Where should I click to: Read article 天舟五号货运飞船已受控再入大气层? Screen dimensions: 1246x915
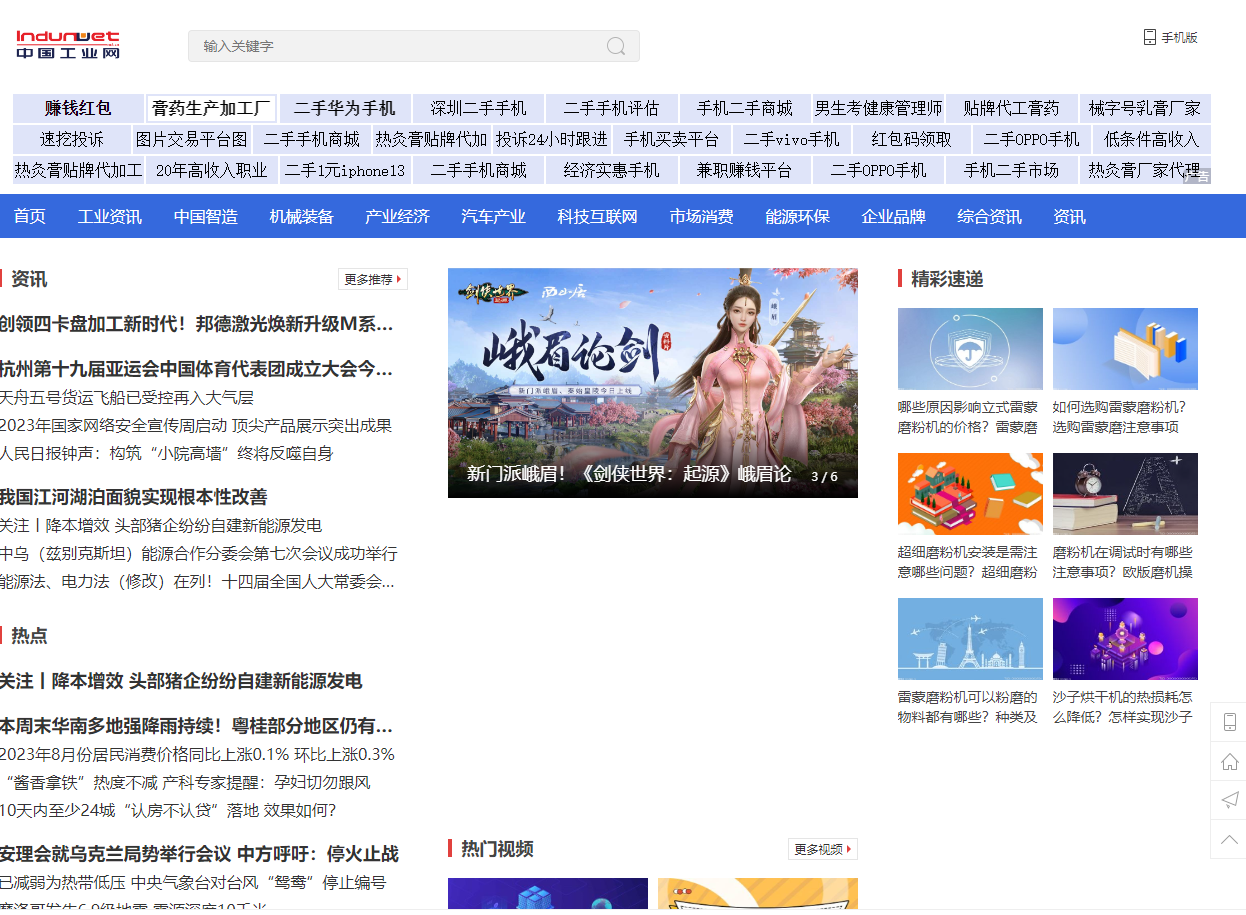pyautogui.click(x=127, y=398)
